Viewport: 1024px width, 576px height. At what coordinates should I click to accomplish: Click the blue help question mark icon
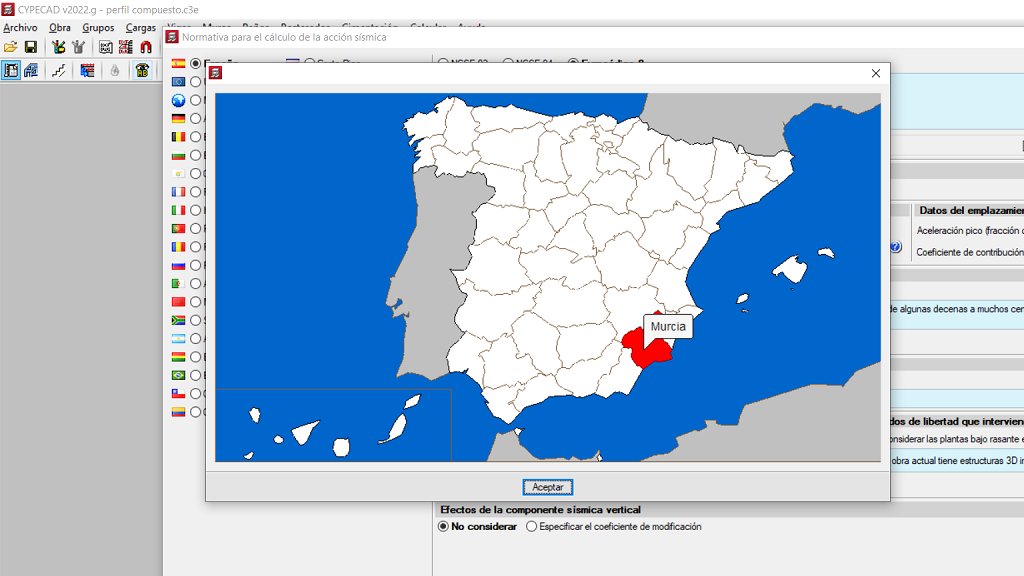tap(896, 247)
